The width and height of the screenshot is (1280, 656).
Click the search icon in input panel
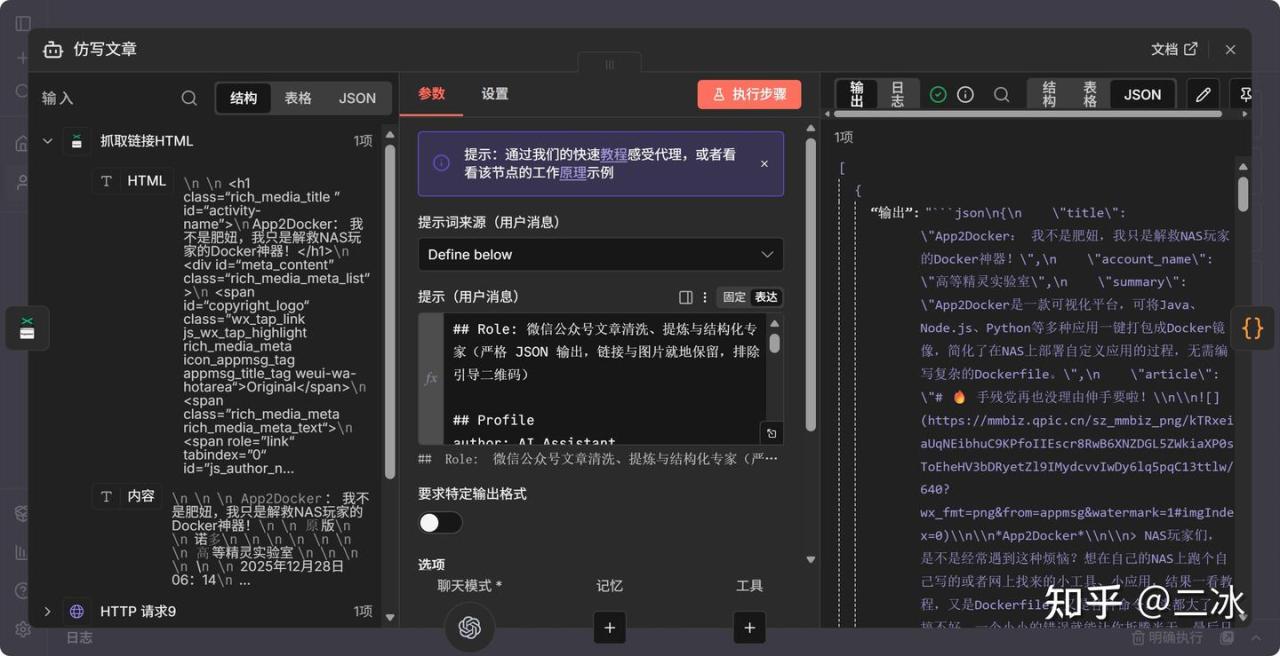tap(189, 98)
